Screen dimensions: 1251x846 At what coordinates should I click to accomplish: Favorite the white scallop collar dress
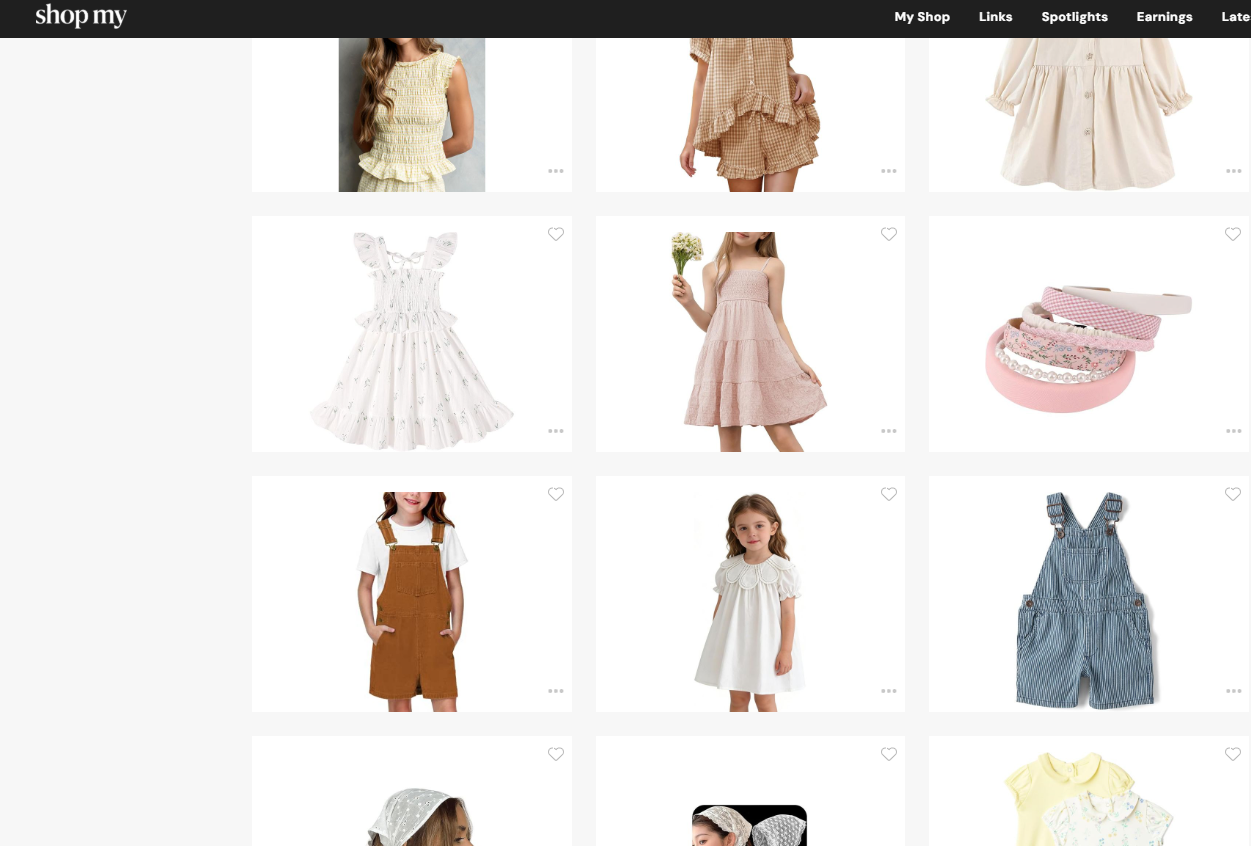pyautogui.click(x=889, y=494)
